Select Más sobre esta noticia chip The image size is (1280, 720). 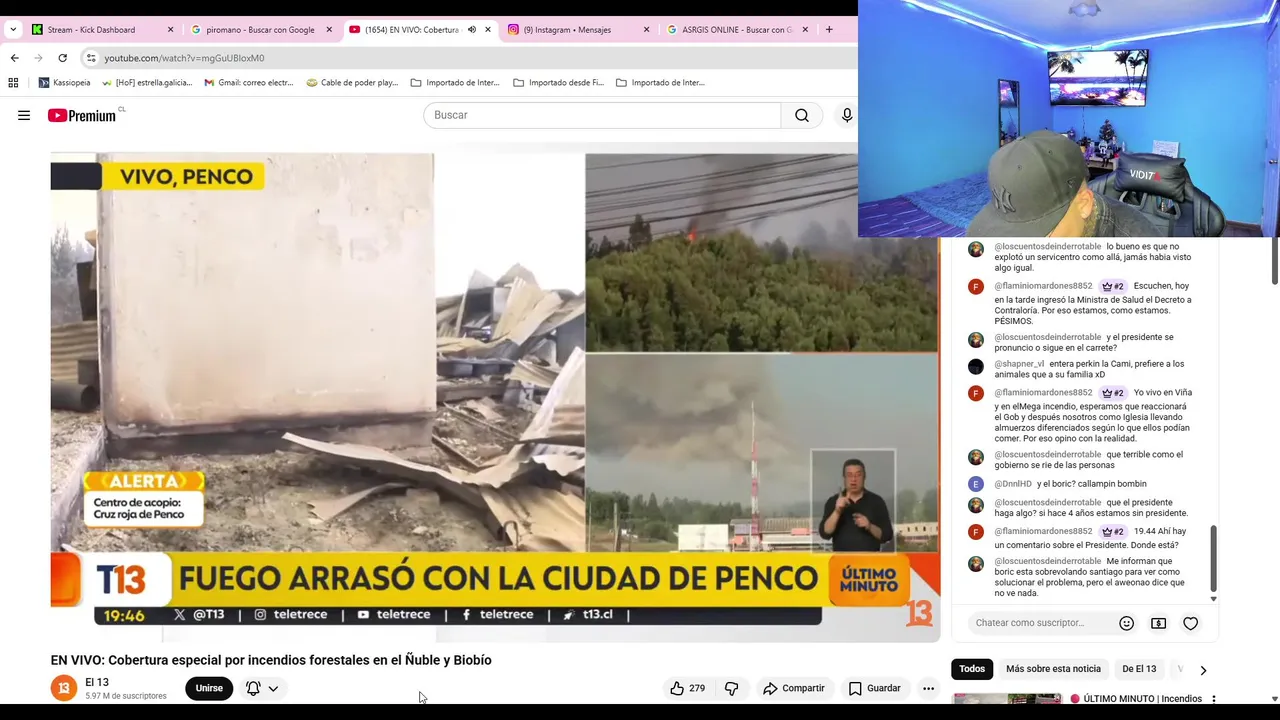coord(1053,669)
